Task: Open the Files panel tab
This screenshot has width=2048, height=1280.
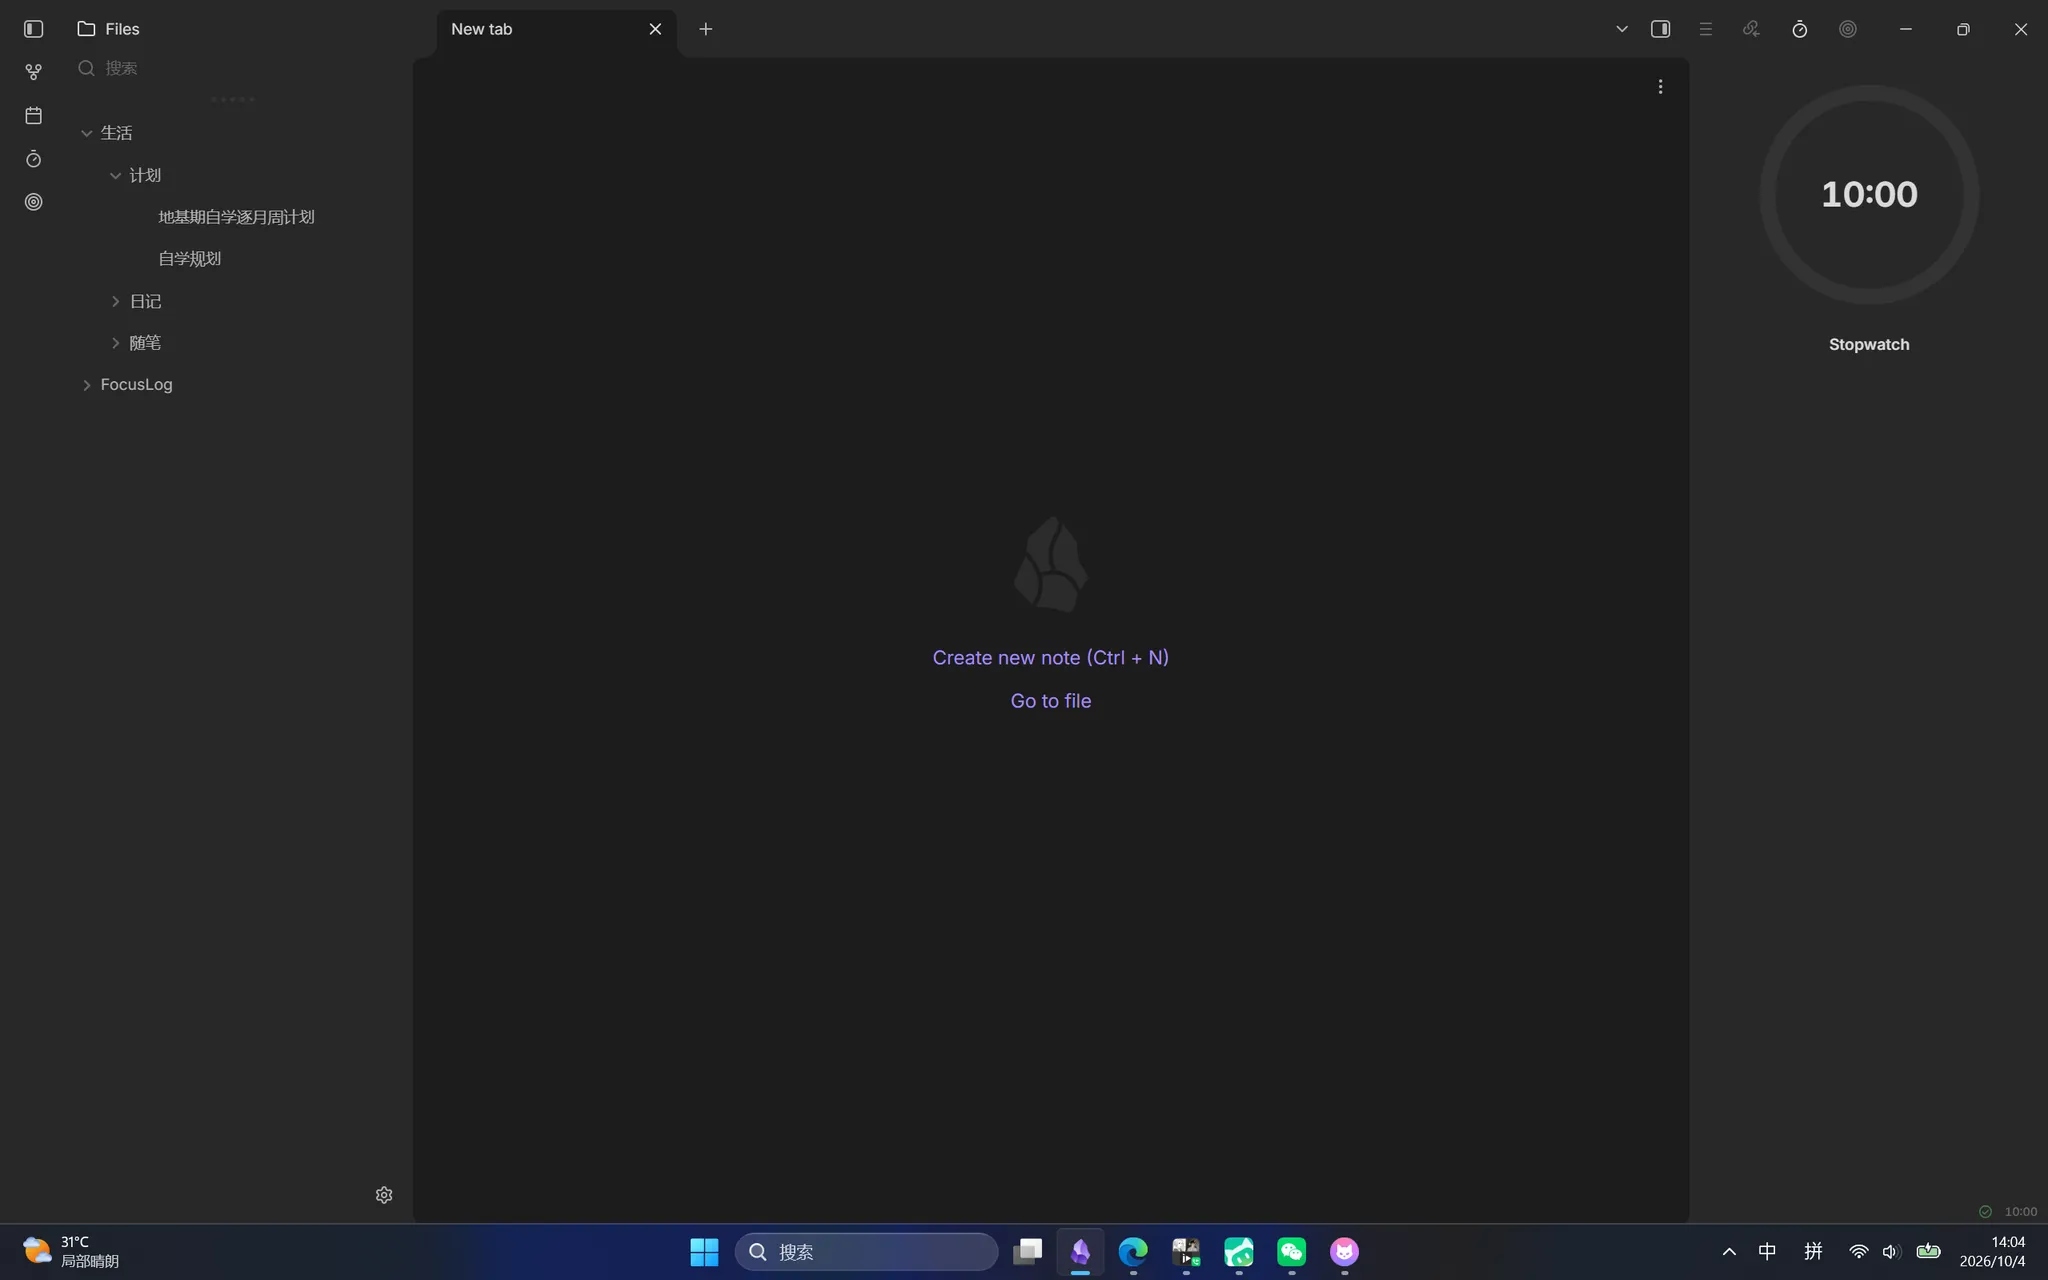Action: click(108, 29)
